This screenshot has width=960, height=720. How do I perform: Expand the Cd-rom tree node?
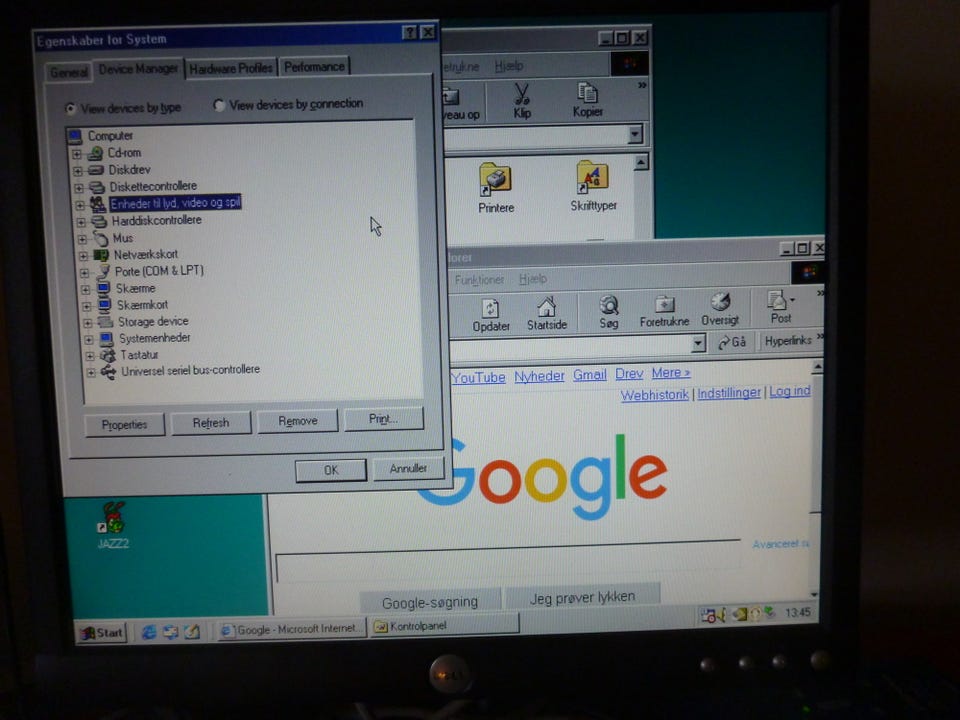click(77, 154)
